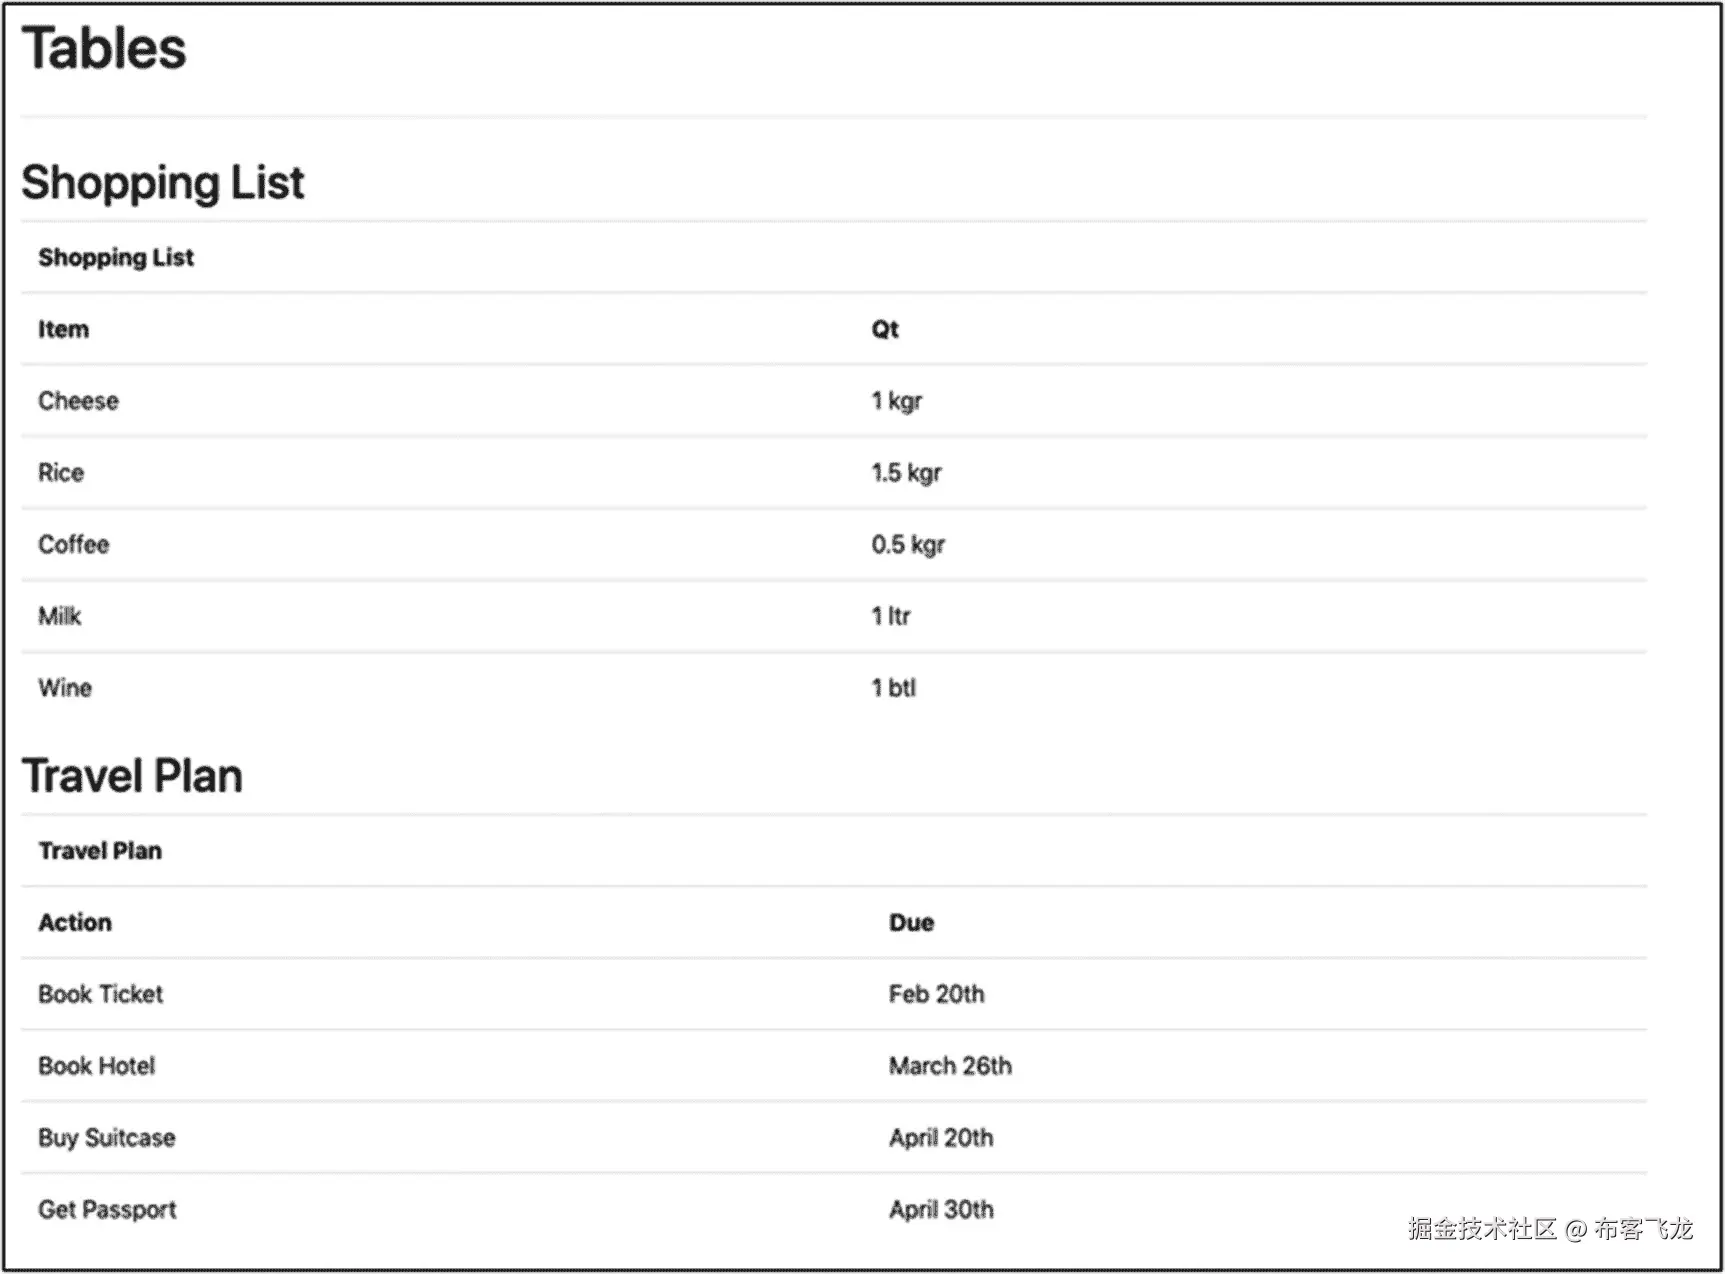Click the Qt column header

tap(885, 329)
